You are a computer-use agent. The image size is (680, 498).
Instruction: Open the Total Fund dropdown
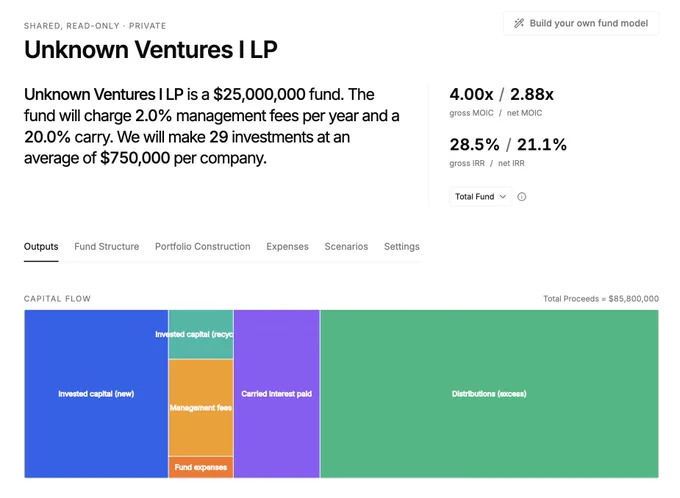(x=481, y=197)
